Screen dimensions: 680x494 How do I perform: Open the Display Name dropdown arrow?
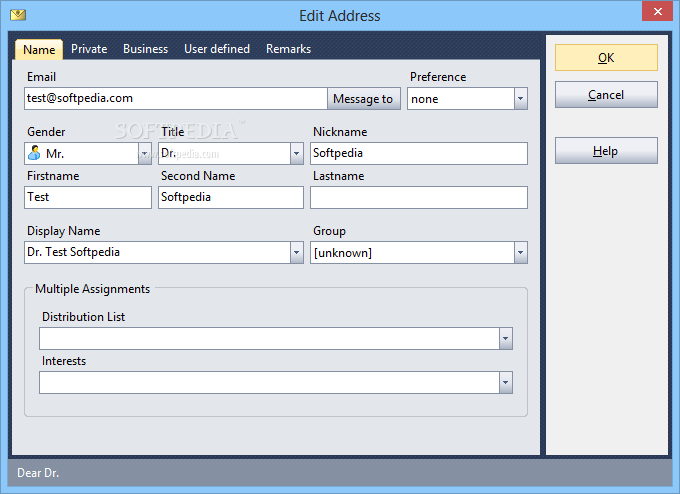(297, 252)
